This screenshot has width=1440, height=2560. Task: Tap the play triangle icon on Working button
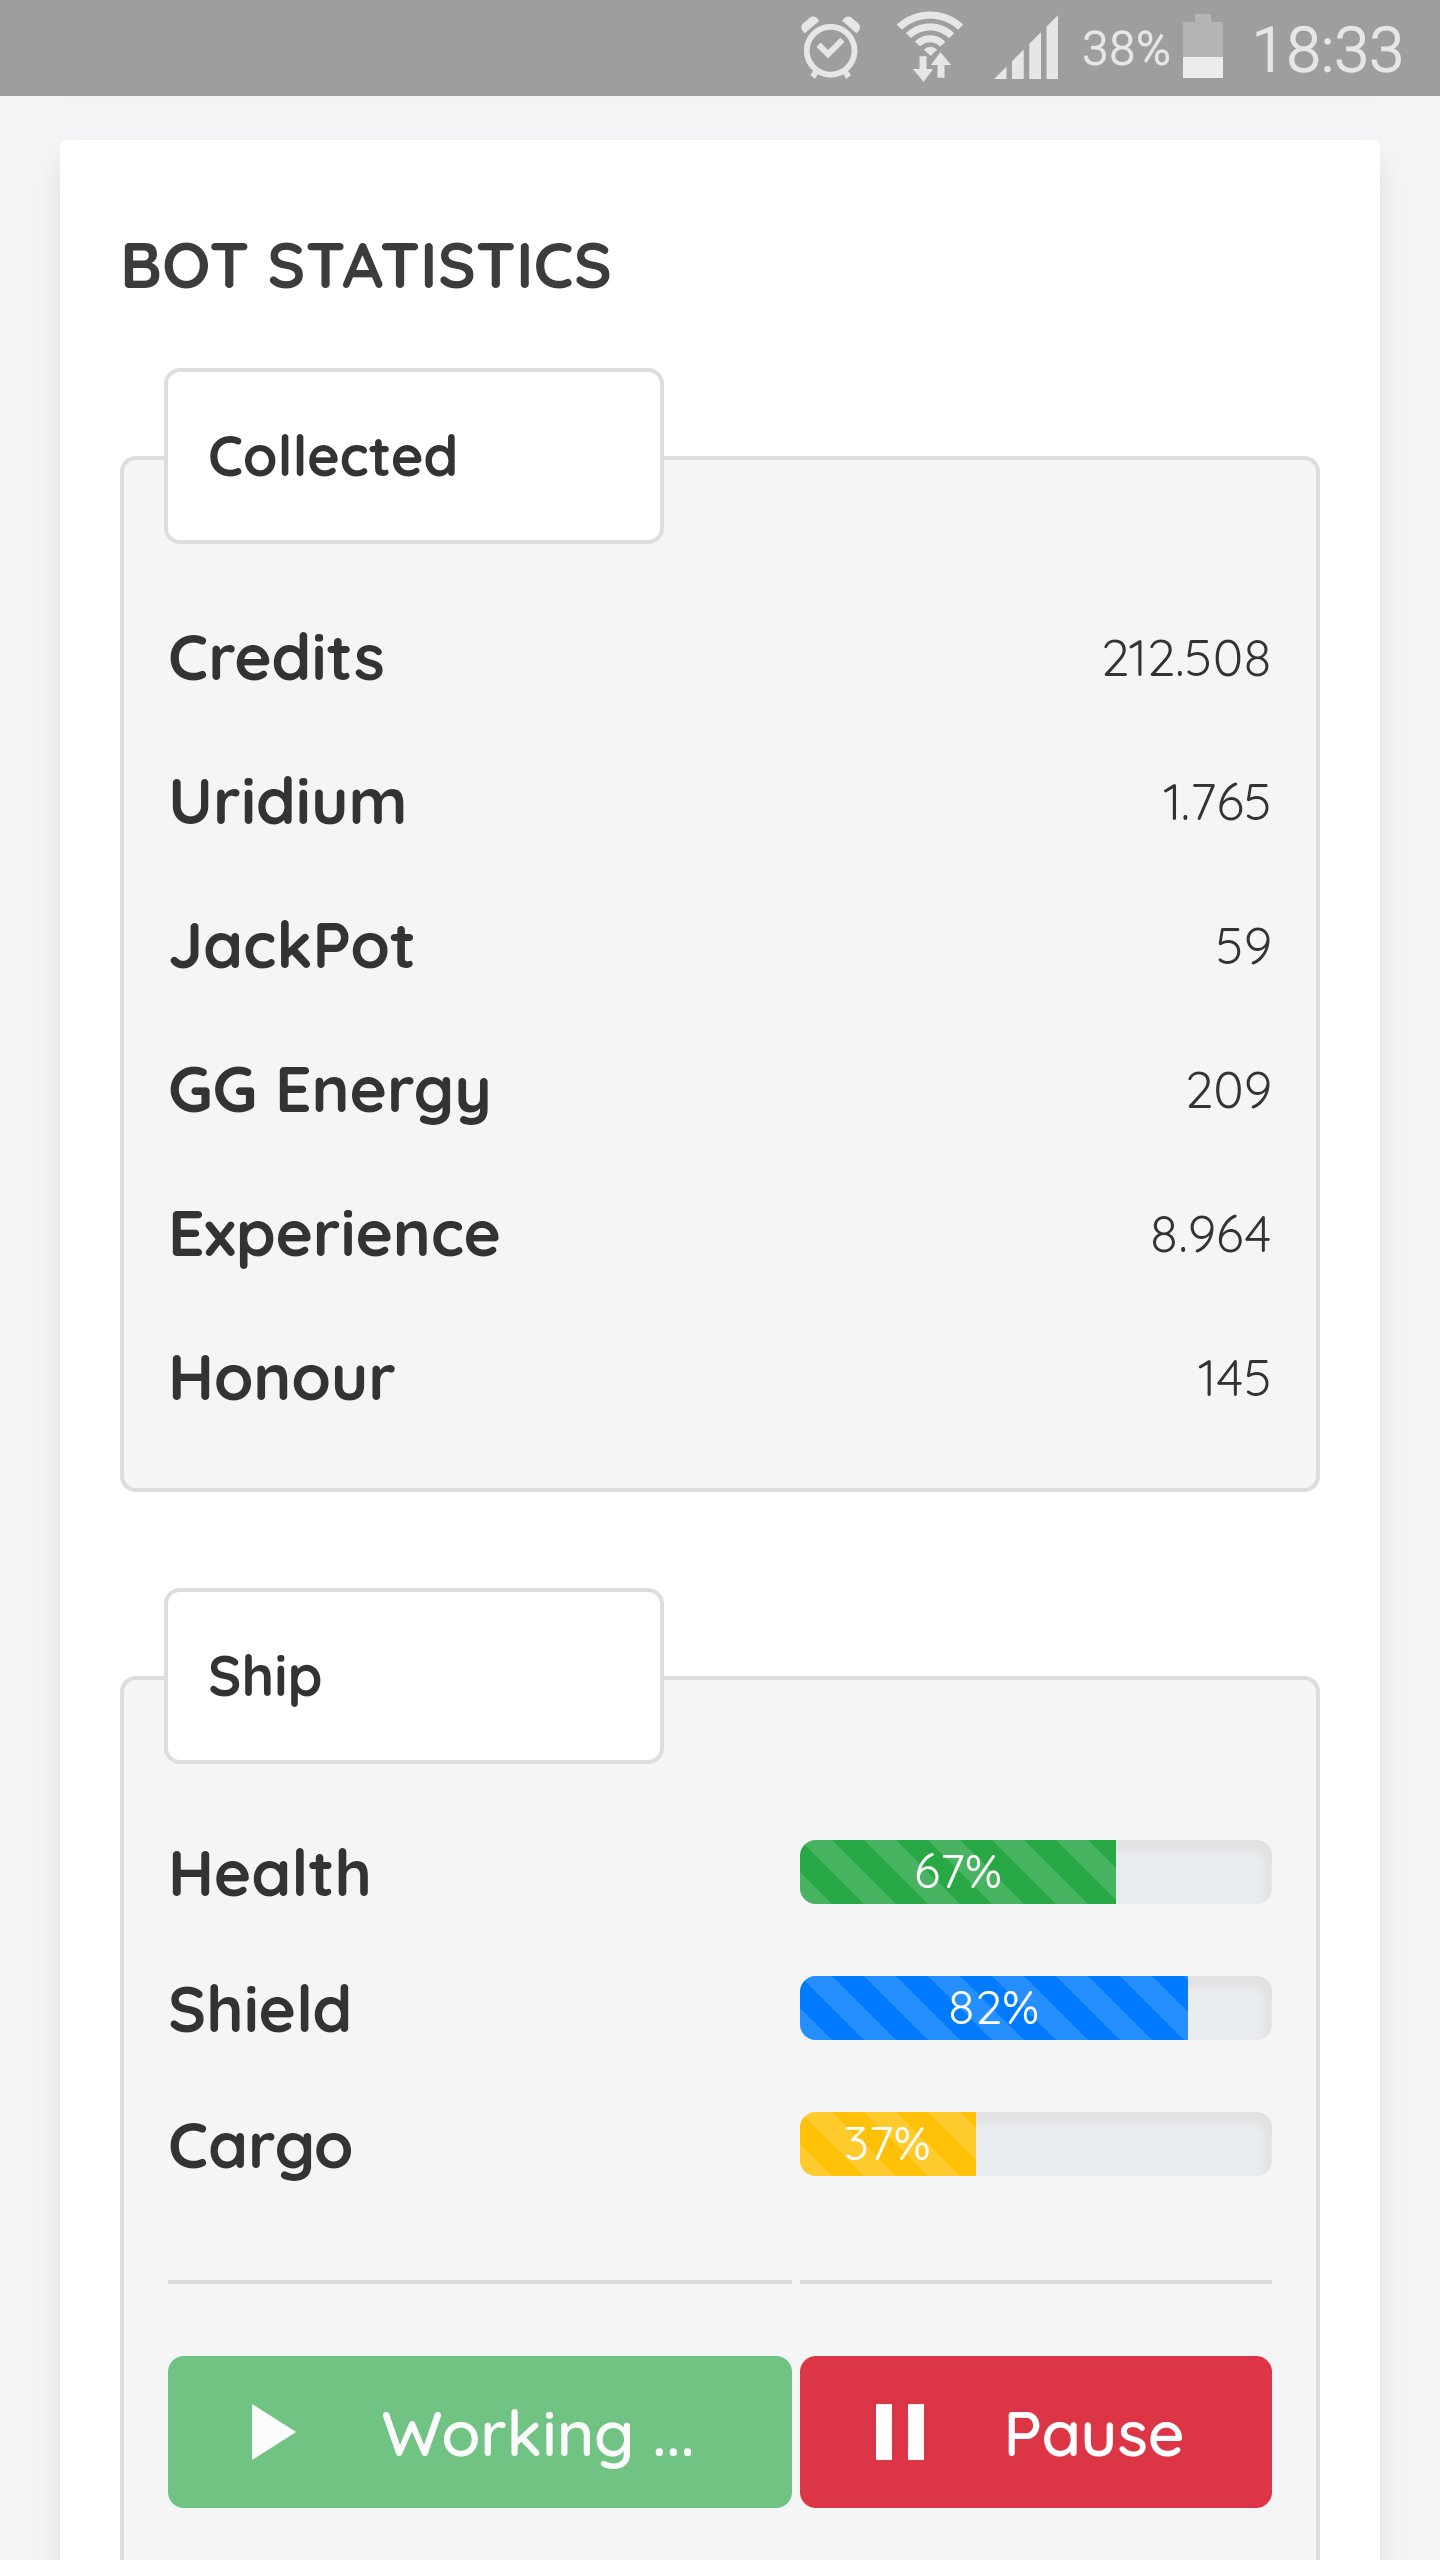tap(273, 2431)
